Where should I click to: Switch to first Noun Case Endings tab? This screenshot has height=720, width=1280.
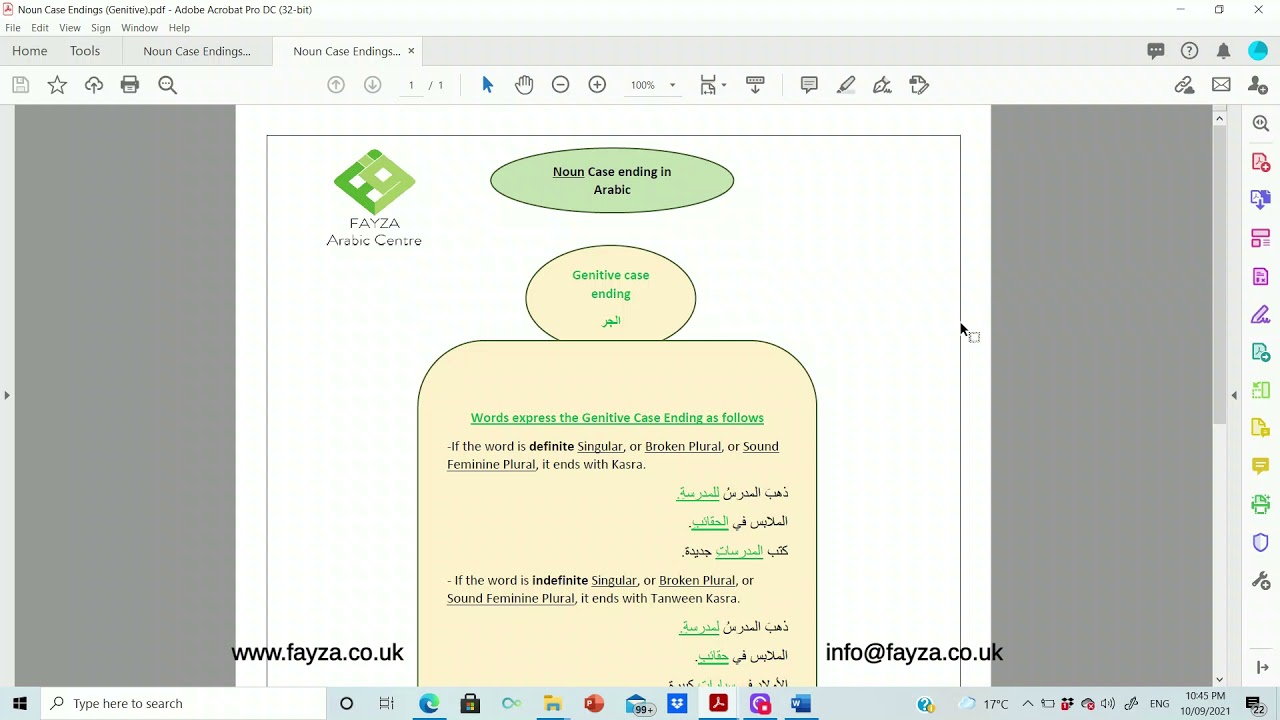(197, 51)
